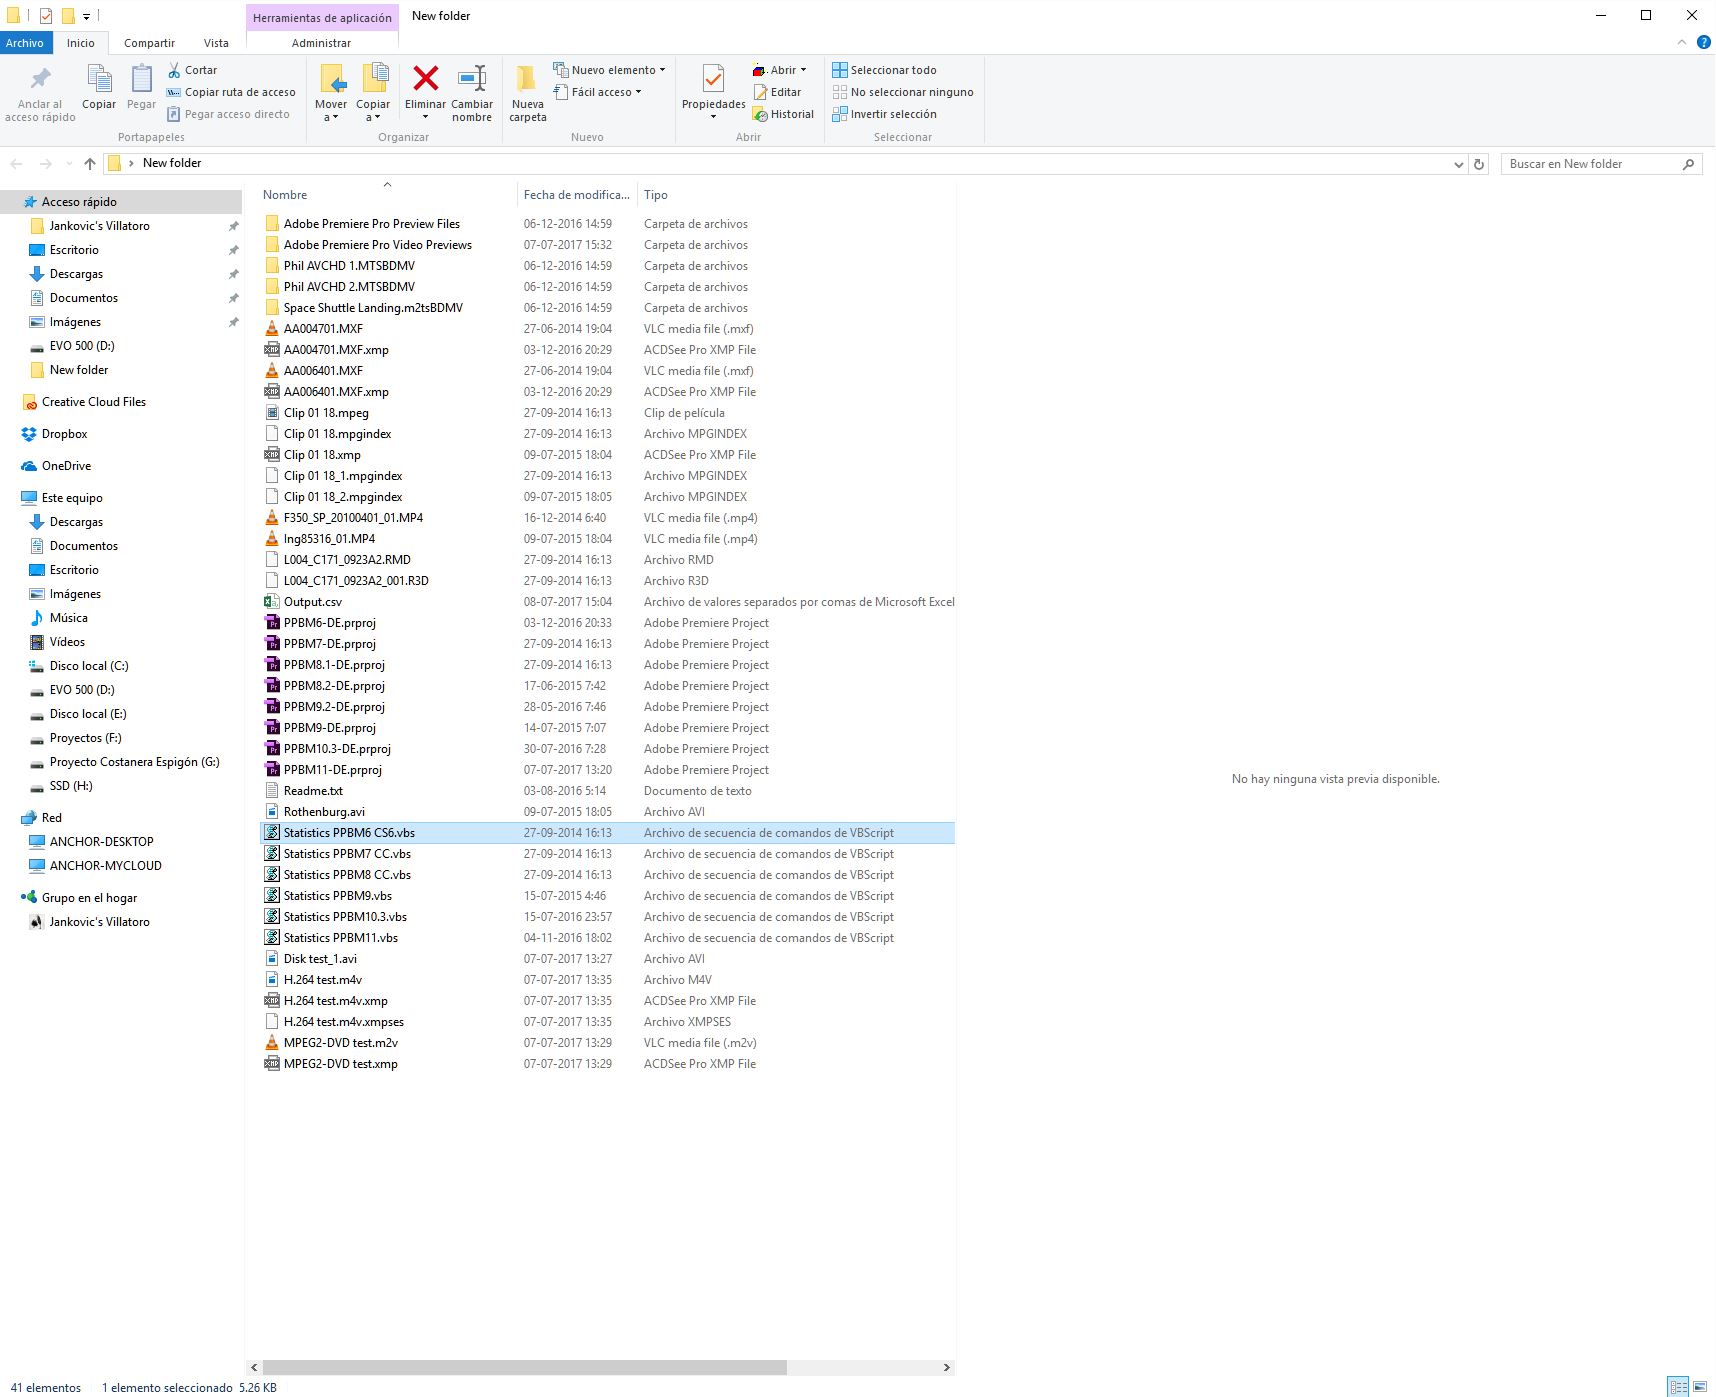Screen dimensions: 1716x1397
Task: Sort by Tipo column header
Action: click(656, 195)
